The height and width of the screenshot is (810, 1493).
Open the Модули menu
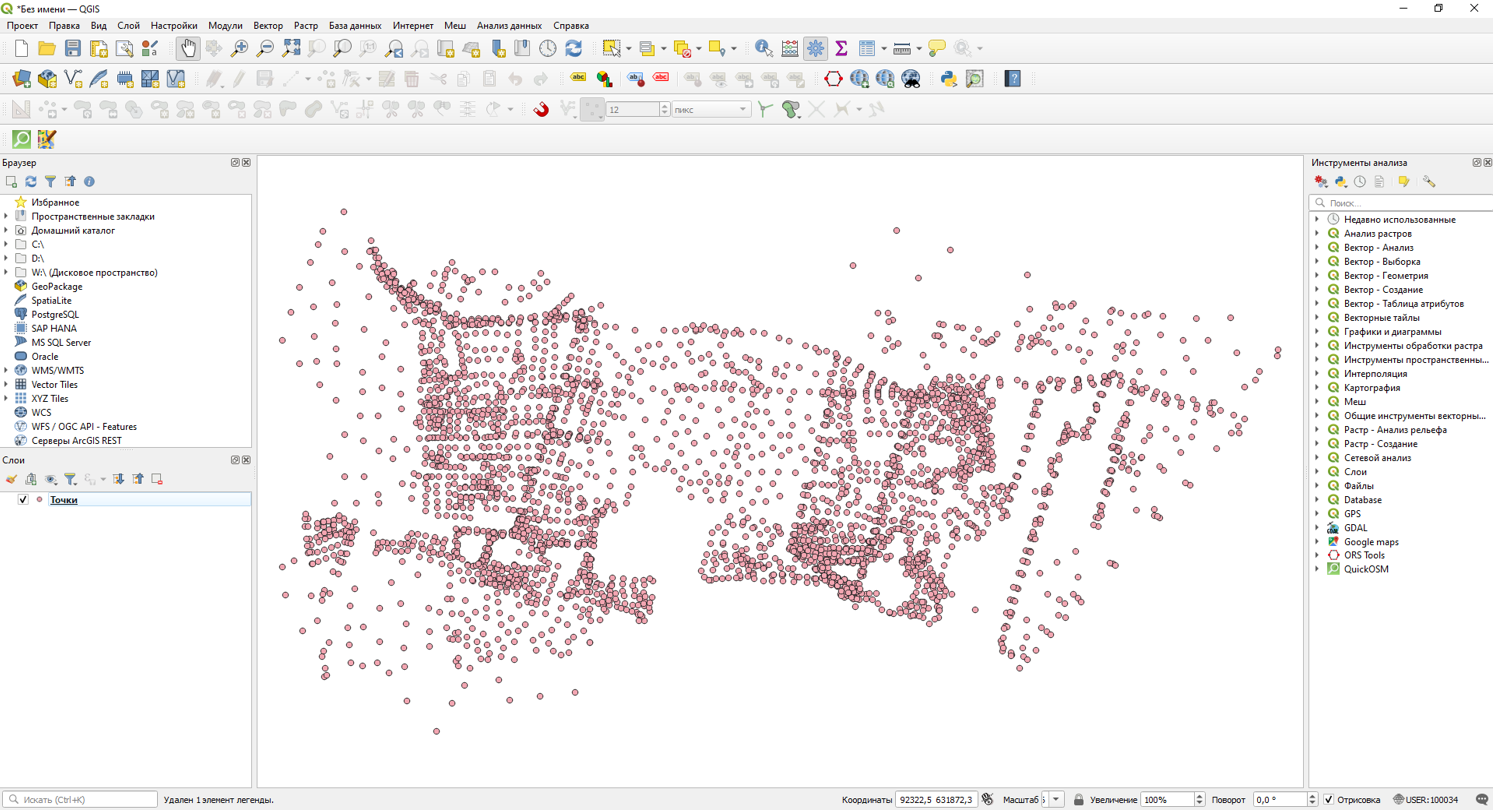coord(225,25)
